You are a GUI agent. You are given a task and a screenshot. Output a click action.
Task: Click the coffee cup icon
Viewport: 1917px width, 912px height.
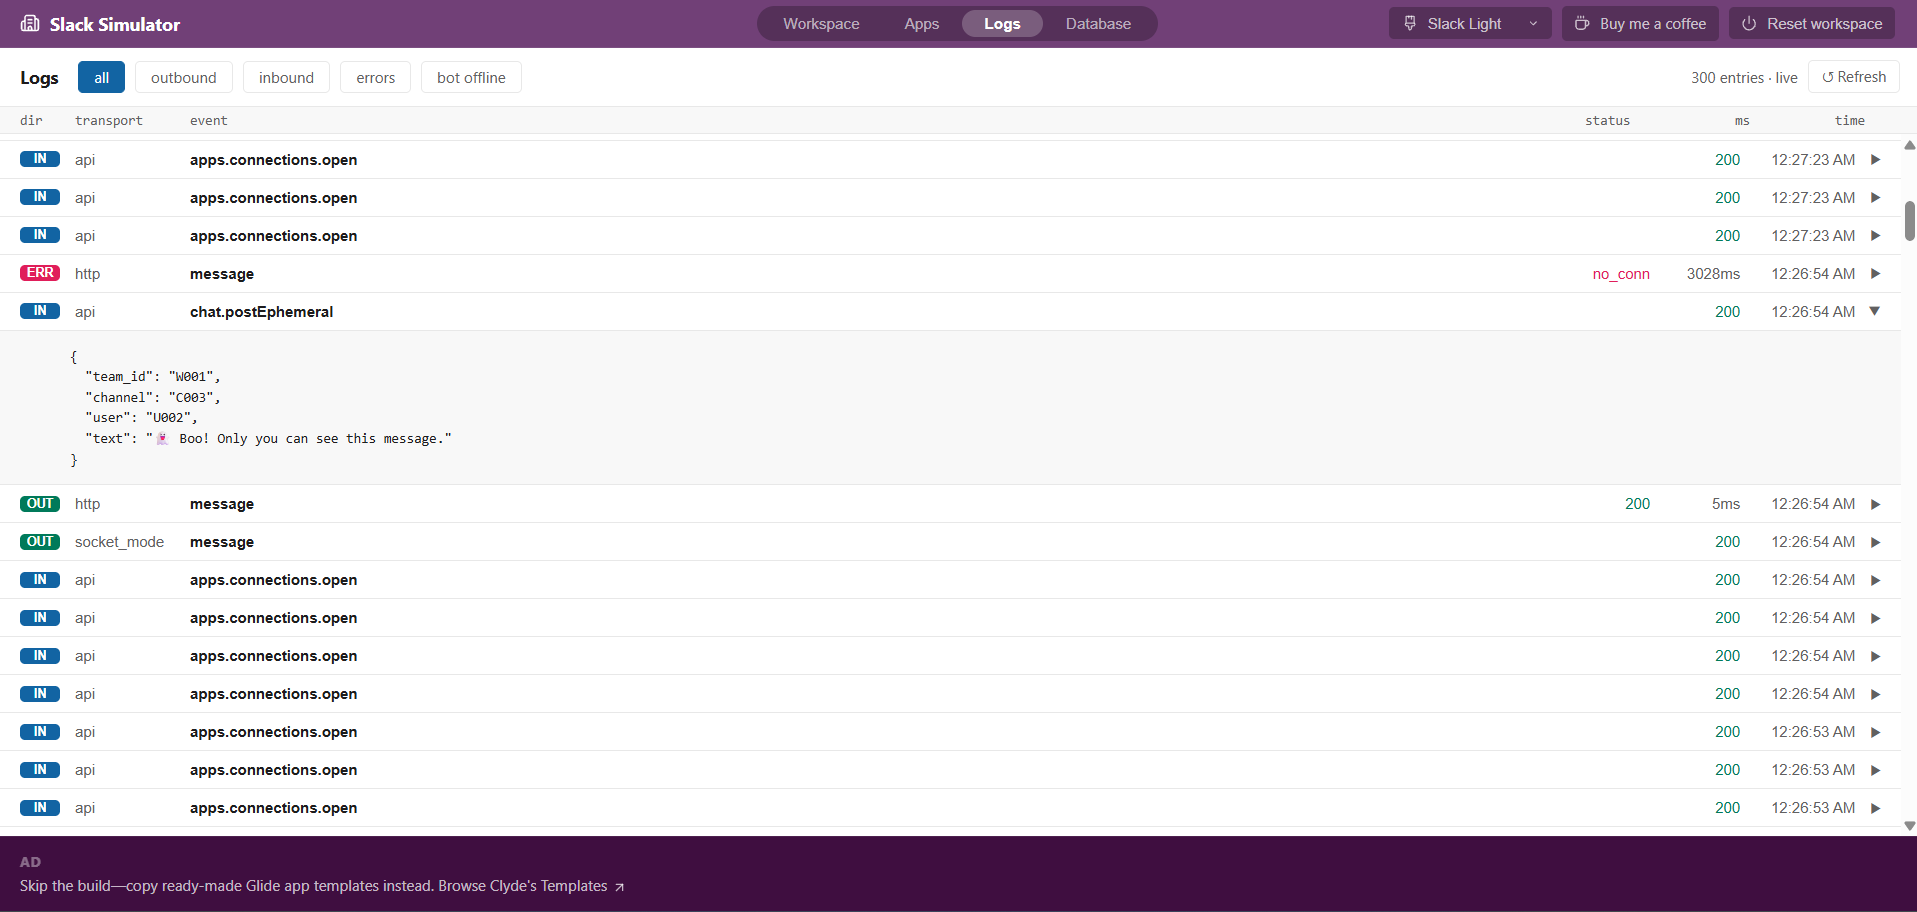click(x=1582, y=23)
